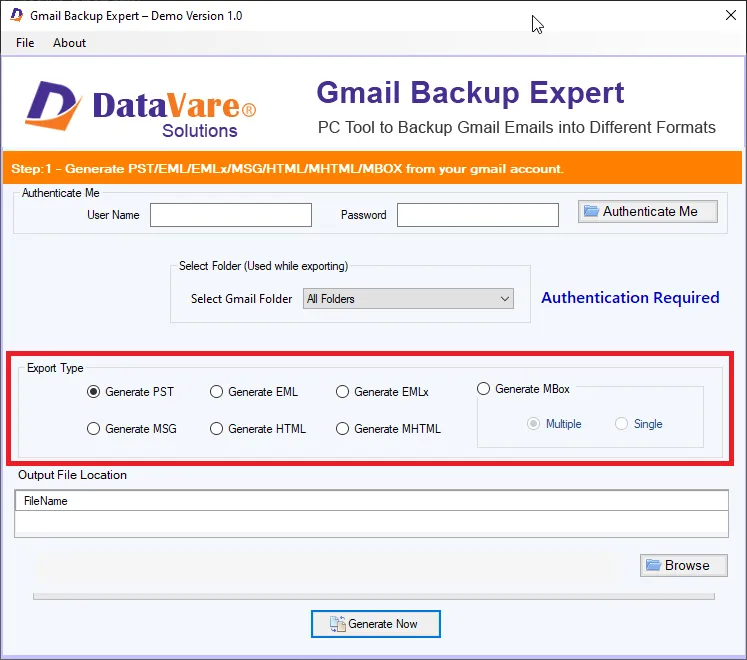Click the DataVare Solutions logo
Image resolution: width=747 pixels, height=660 pixels.
pyautogui.click(x=141, y=109)
